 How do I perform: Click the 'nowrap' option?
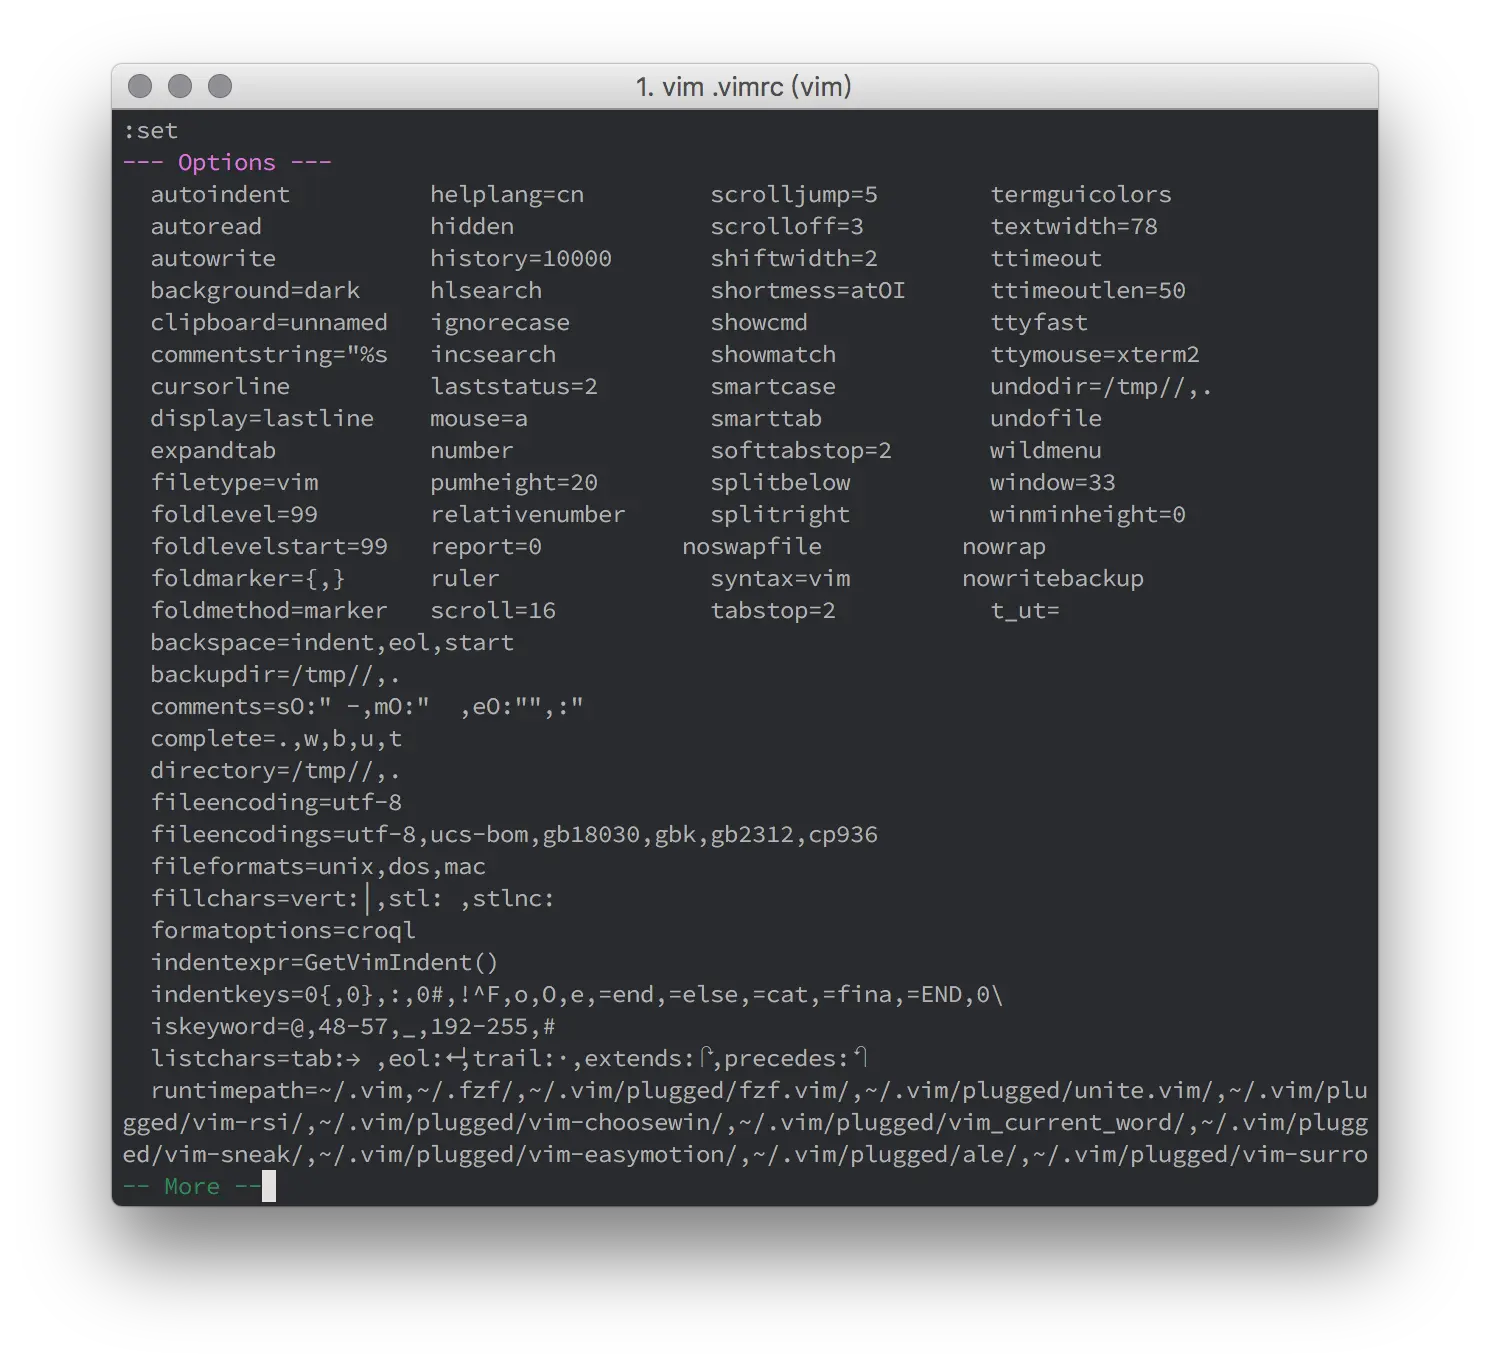(1004, 547)
